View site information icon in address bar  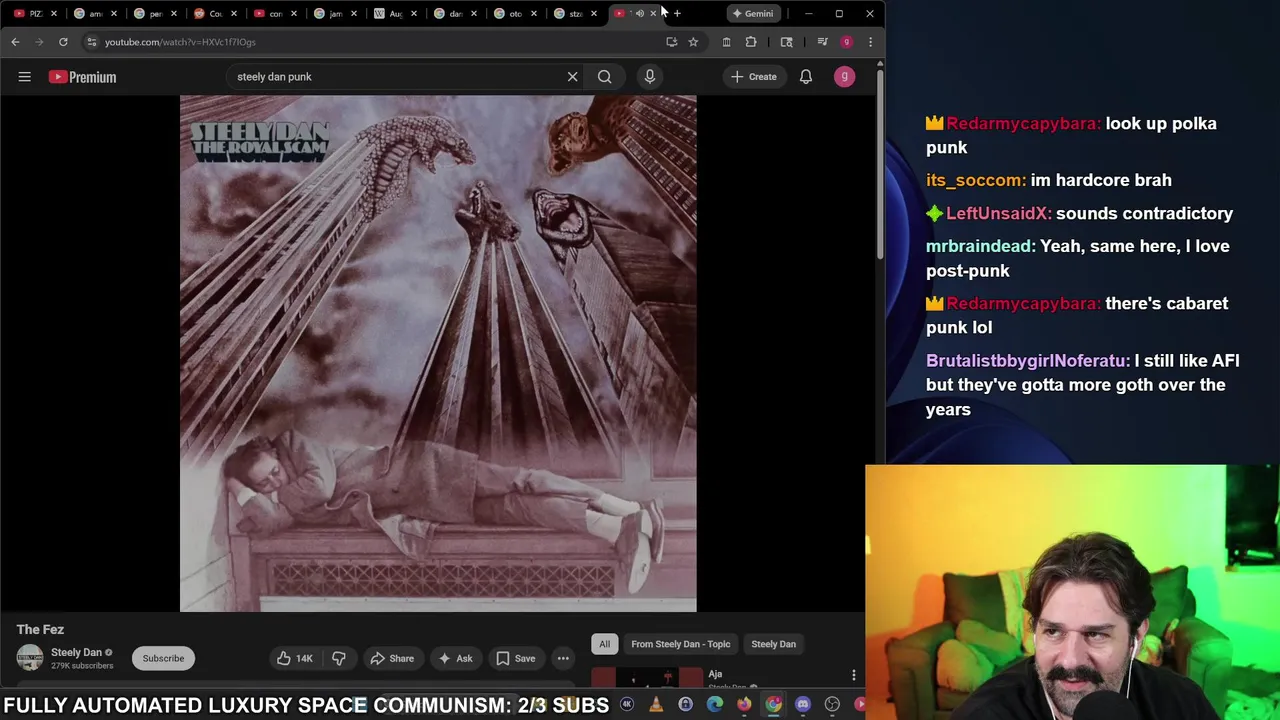(91, 42)
